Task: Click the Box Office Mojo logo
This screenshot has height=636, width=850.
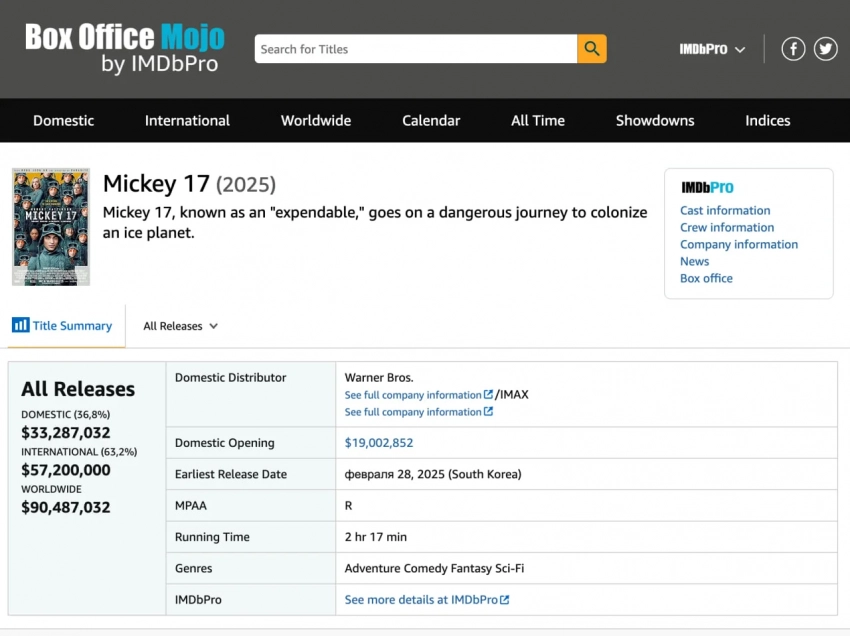Action: (125, 49)
